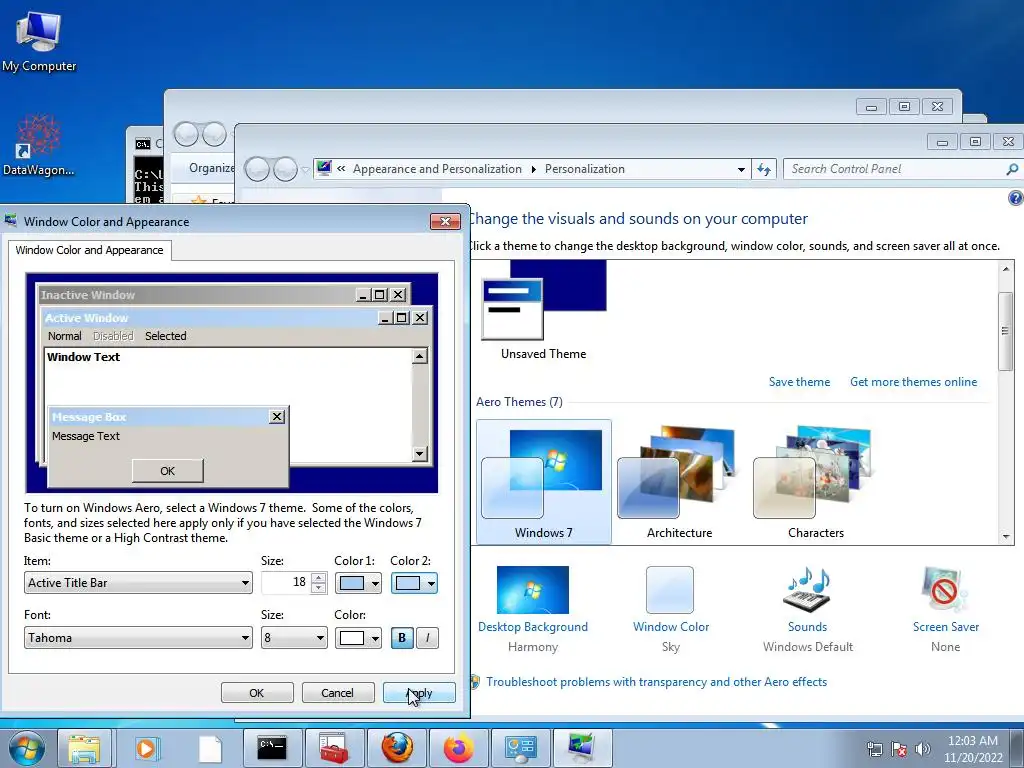Open Desktop Background settings icon
Viewport: 1024px width, 768px height.
click(532, 590)
